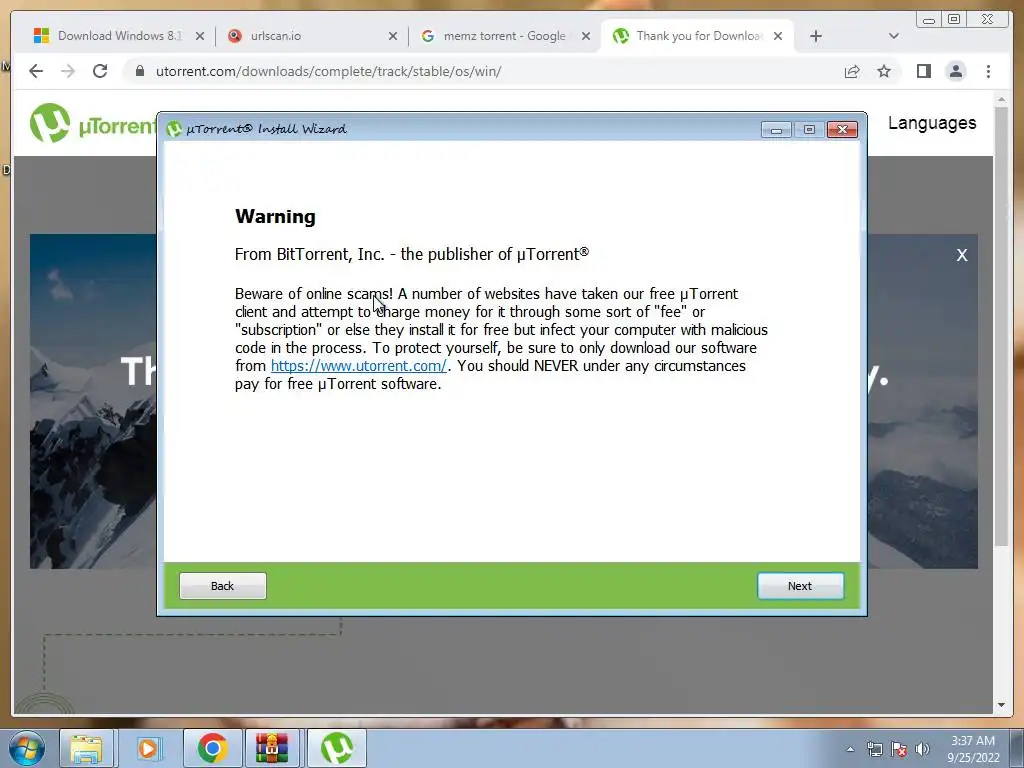Open the https://www.utorrent.com/ link
This screenshot has height=768, width=1024.
(x=359, y=366)
